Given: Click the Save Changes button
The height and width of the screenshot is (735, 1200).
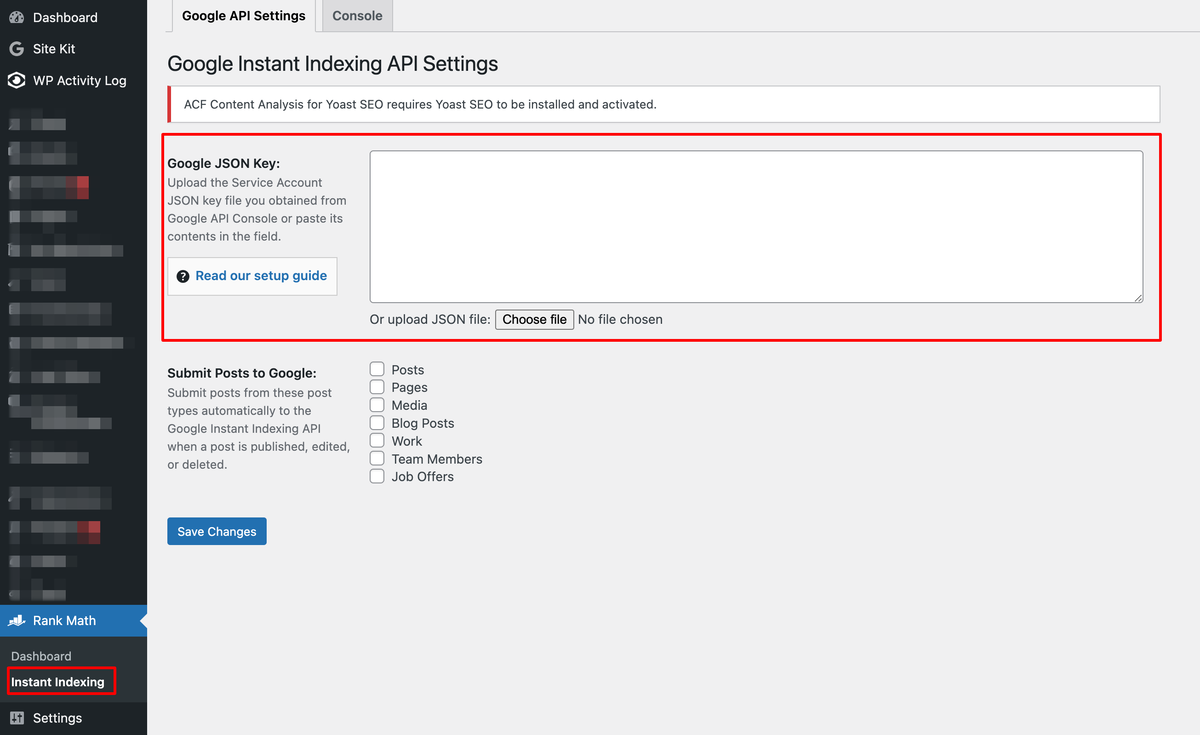Looking at the screenshot, I should (x=217, y=532).
